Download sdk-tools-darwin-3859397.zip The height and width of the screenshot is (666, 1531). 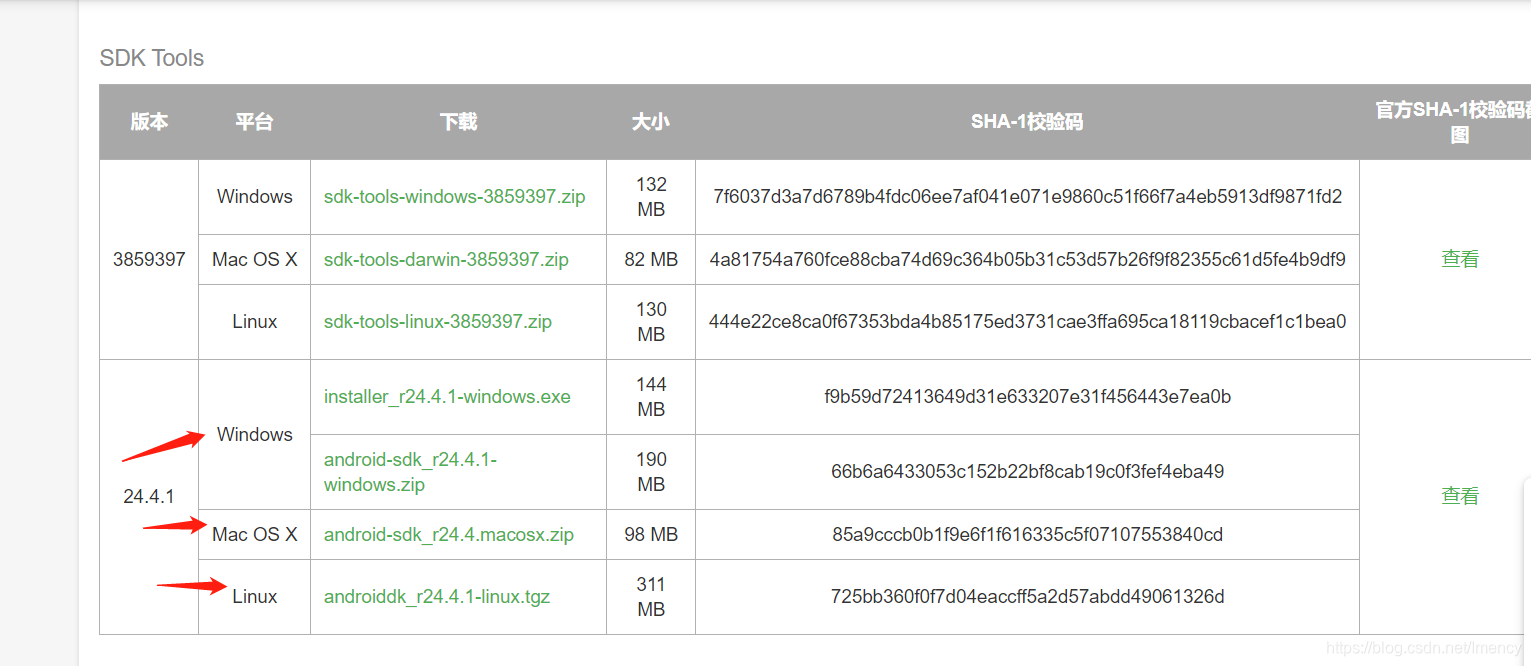pos(446,260)
